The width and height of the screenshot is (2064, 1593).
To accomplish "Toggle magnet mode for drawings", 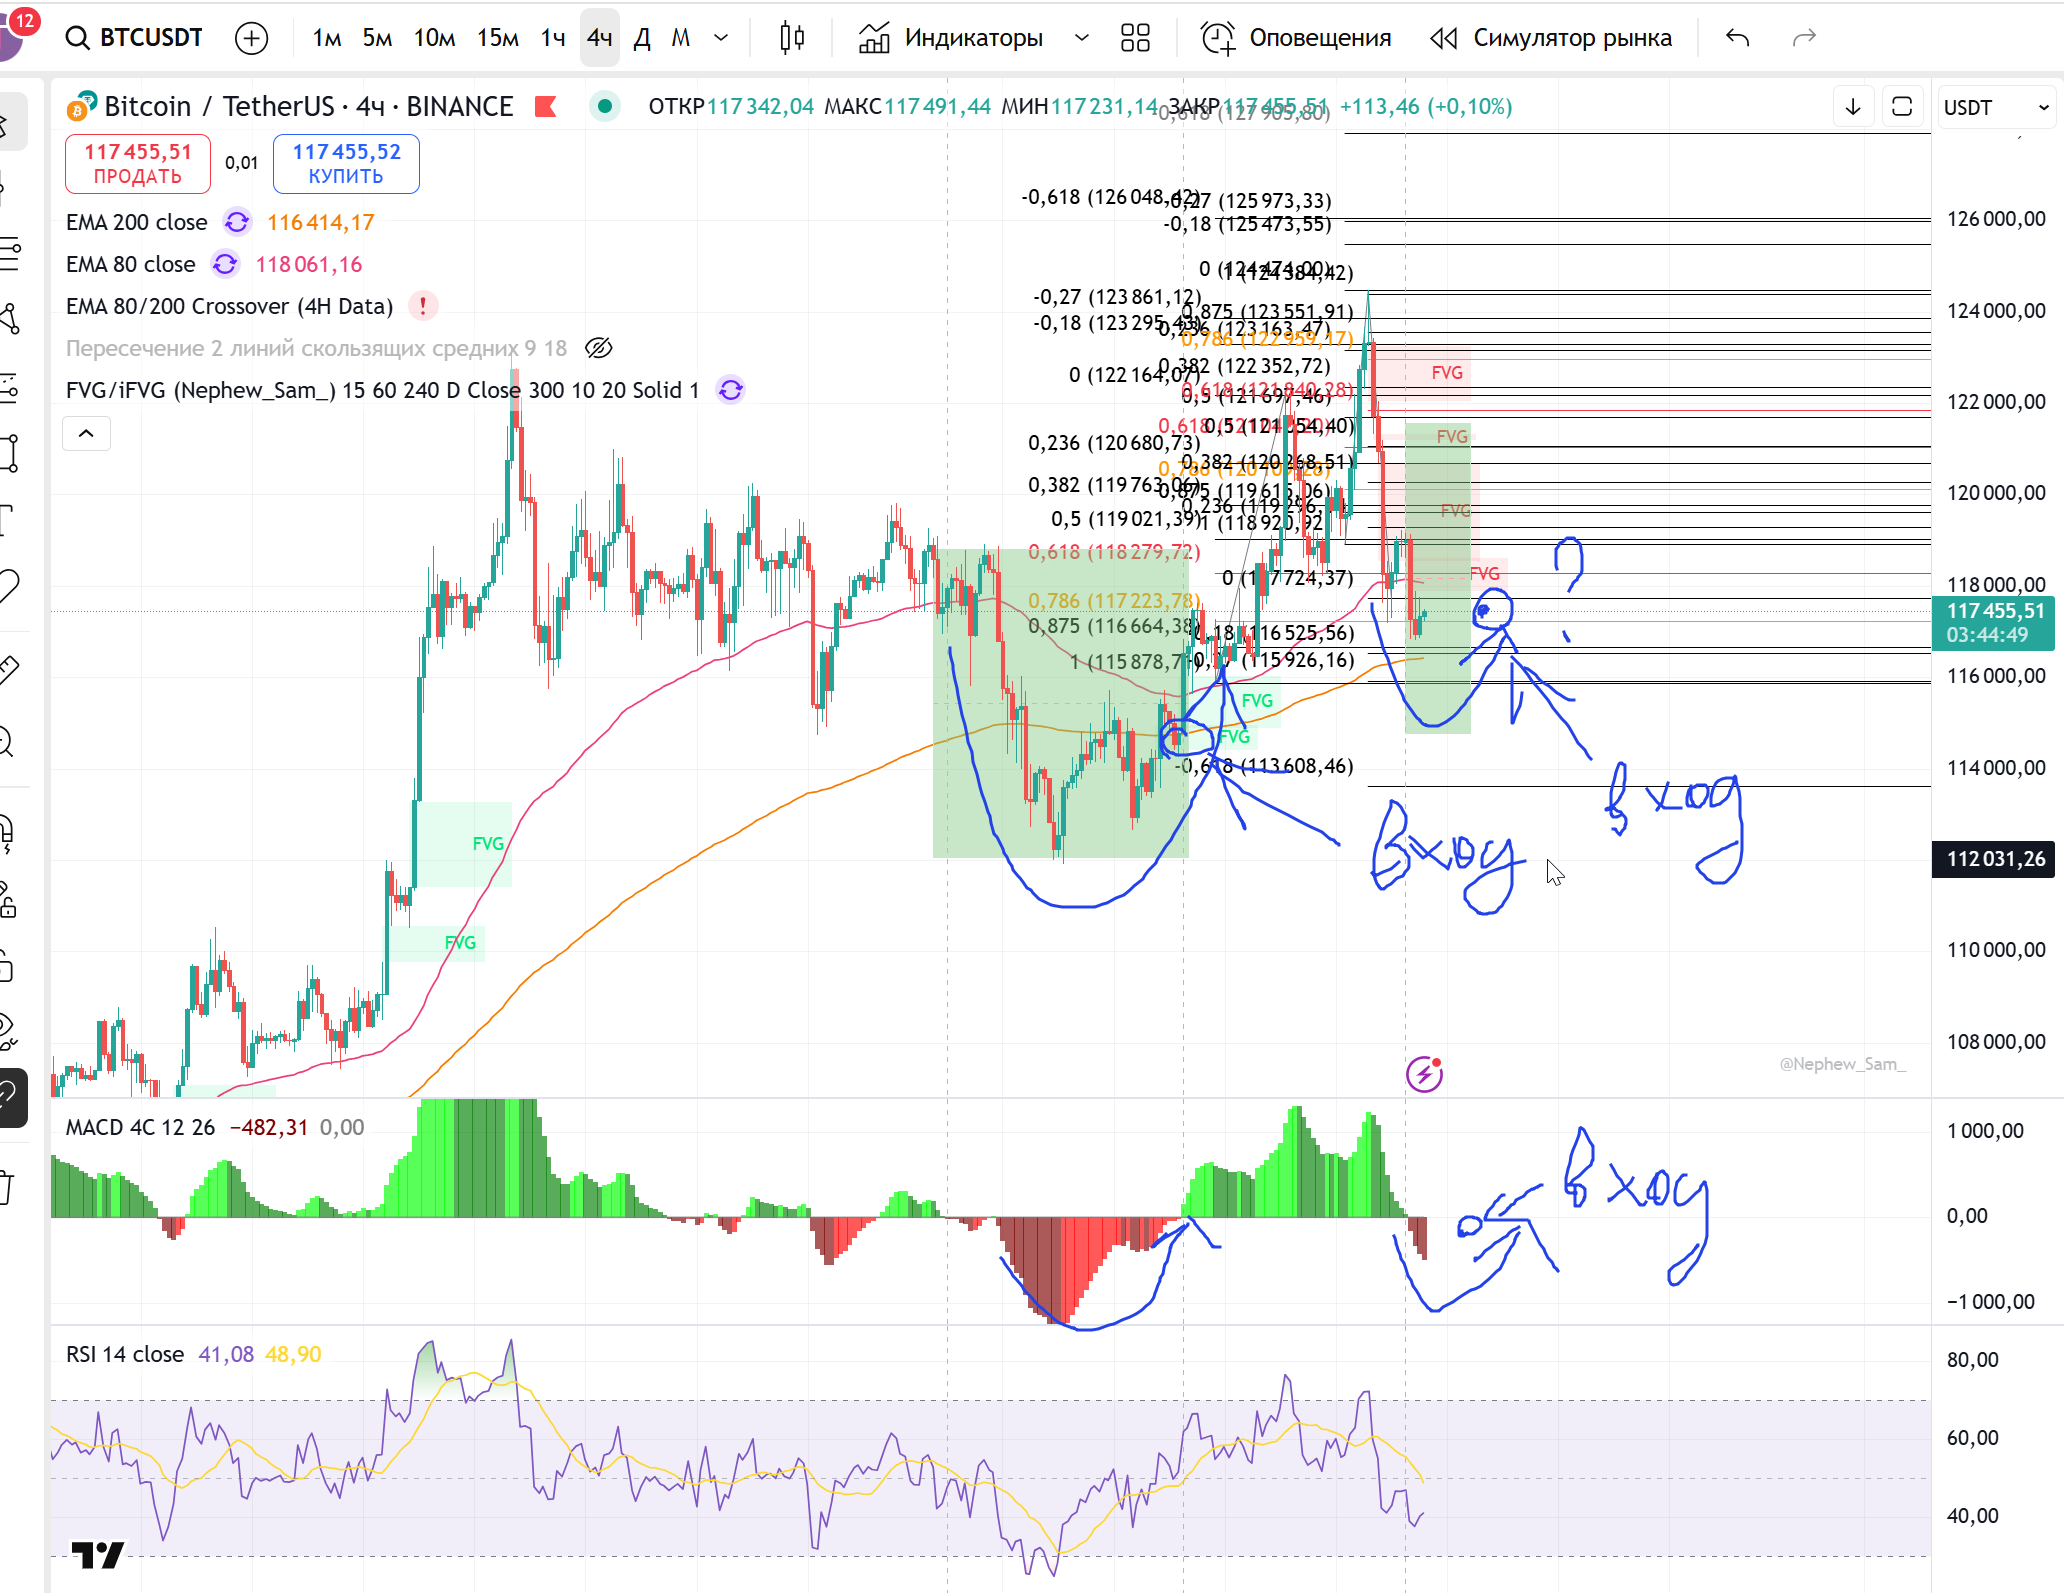I will tap(8, 834).
